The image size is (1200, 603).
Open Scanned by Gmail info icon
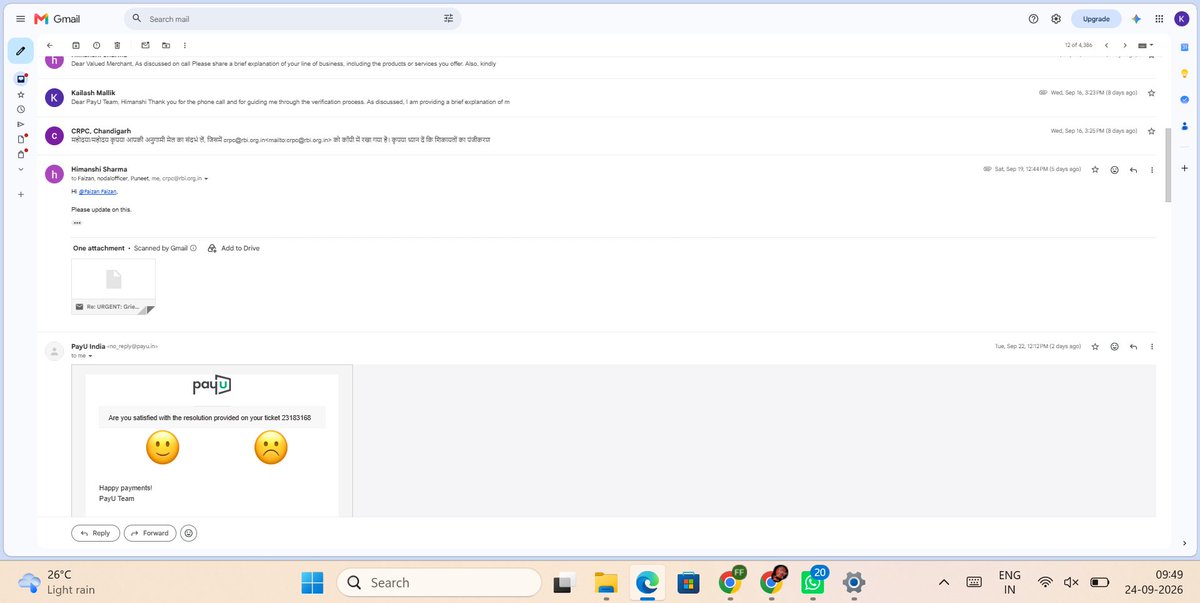(x=194, y=248)
